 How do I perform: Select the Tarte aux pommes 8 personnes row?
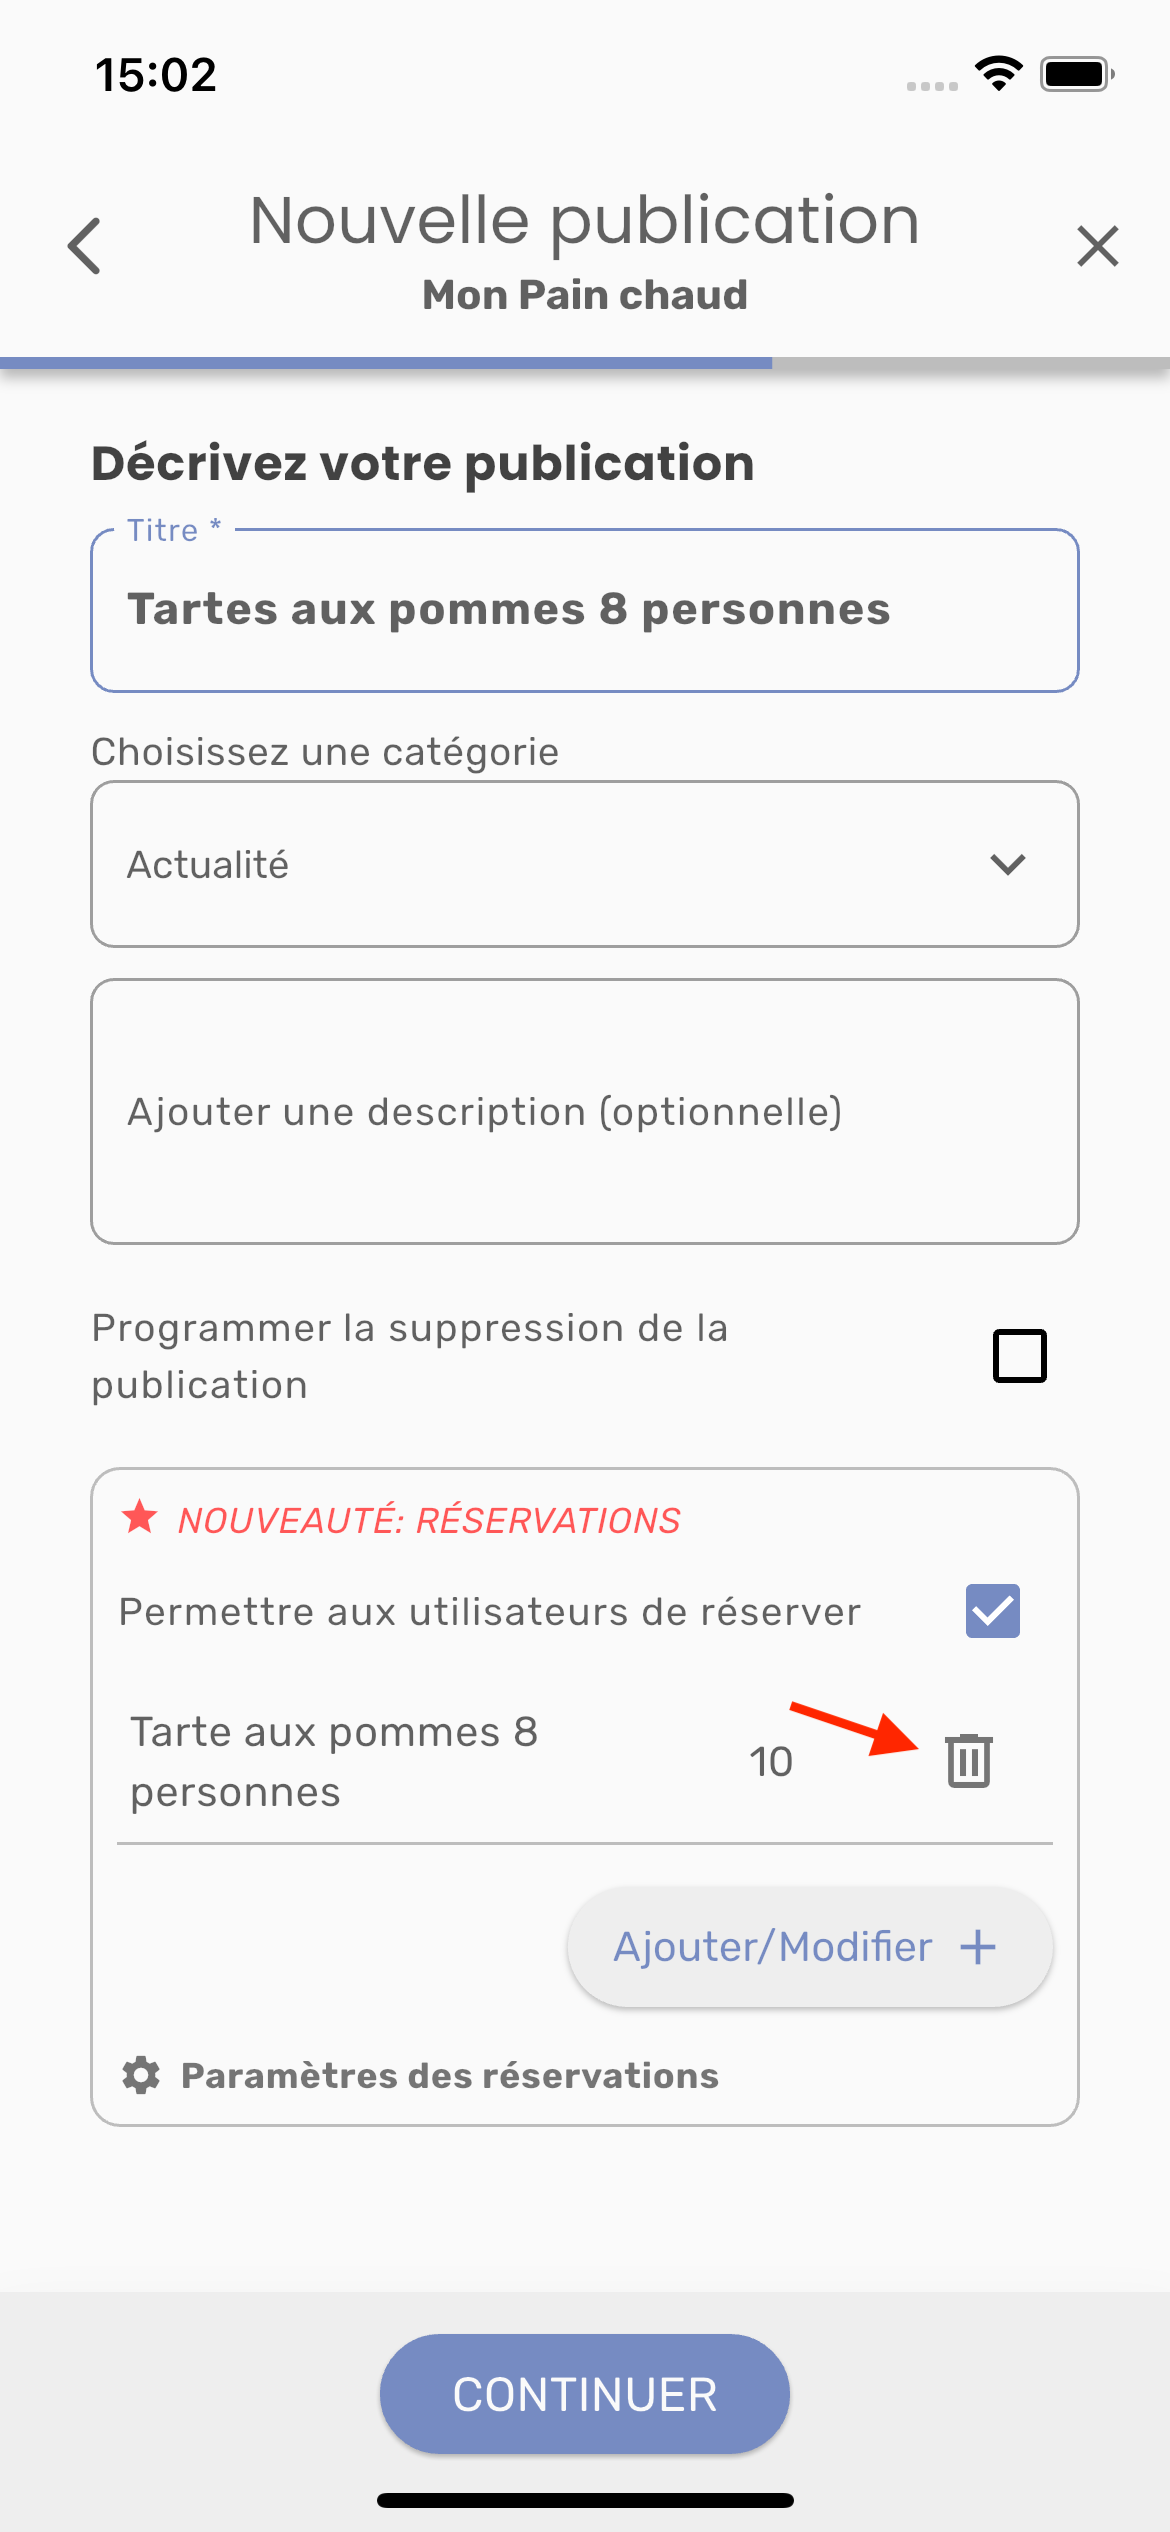pyautogui.click(x=585, y=1761)
